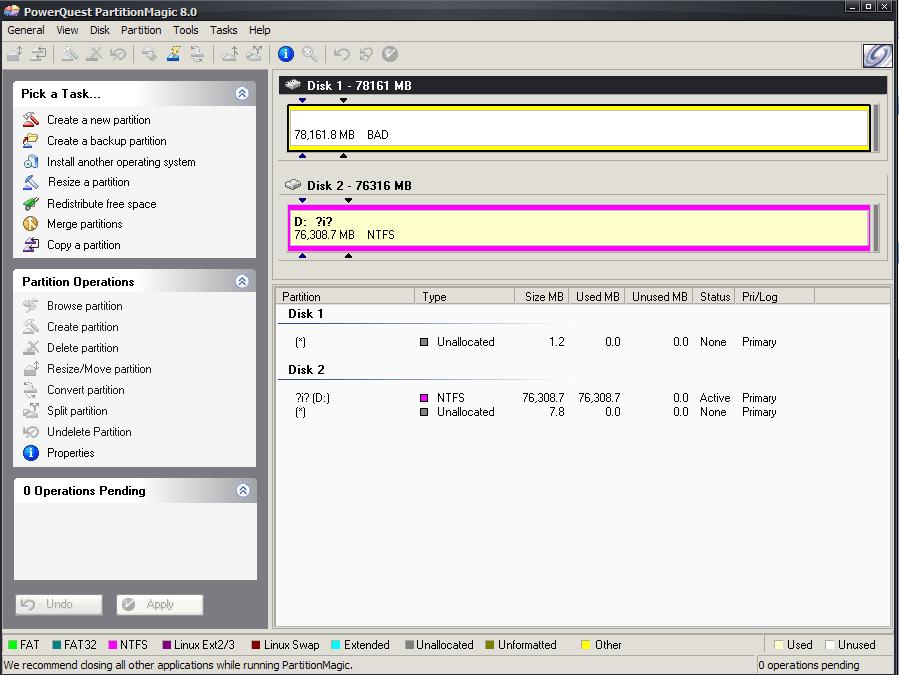The image size is (899, 675).
Task: Click the Create a new partition task icon
Action: pyautogui.click(x=31, y=120)
